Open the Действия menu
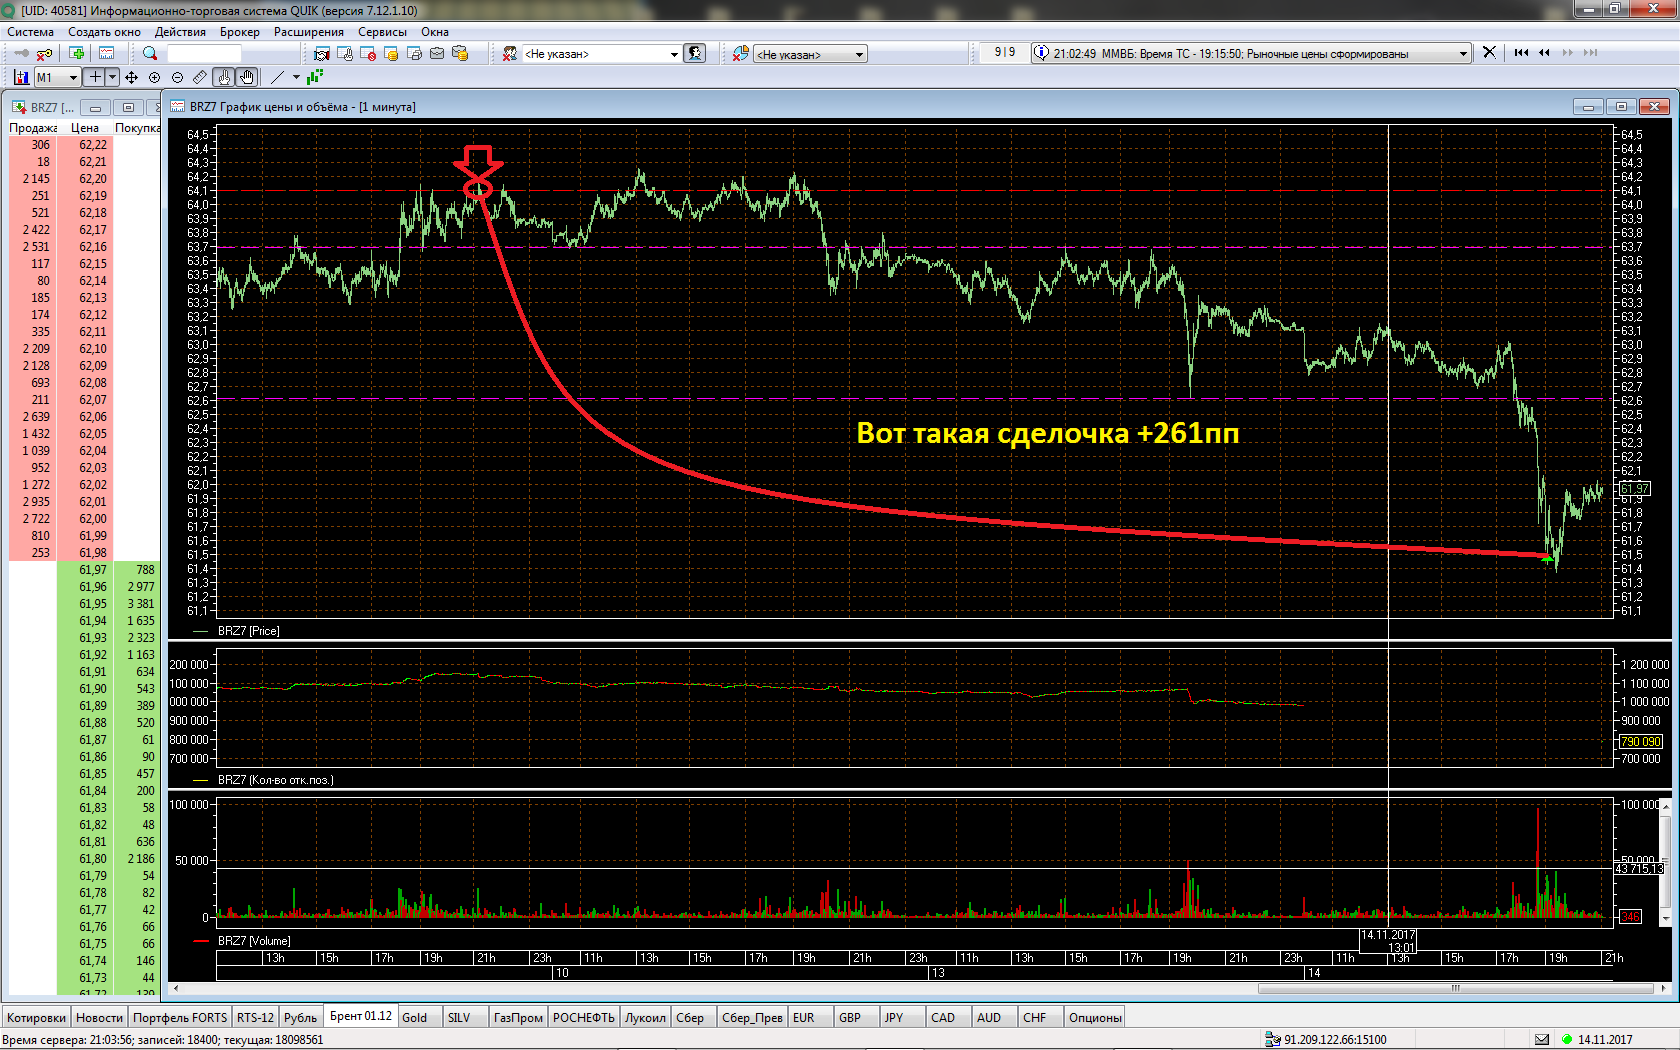Screen dimensions: 1680x1050 [180, 32]
